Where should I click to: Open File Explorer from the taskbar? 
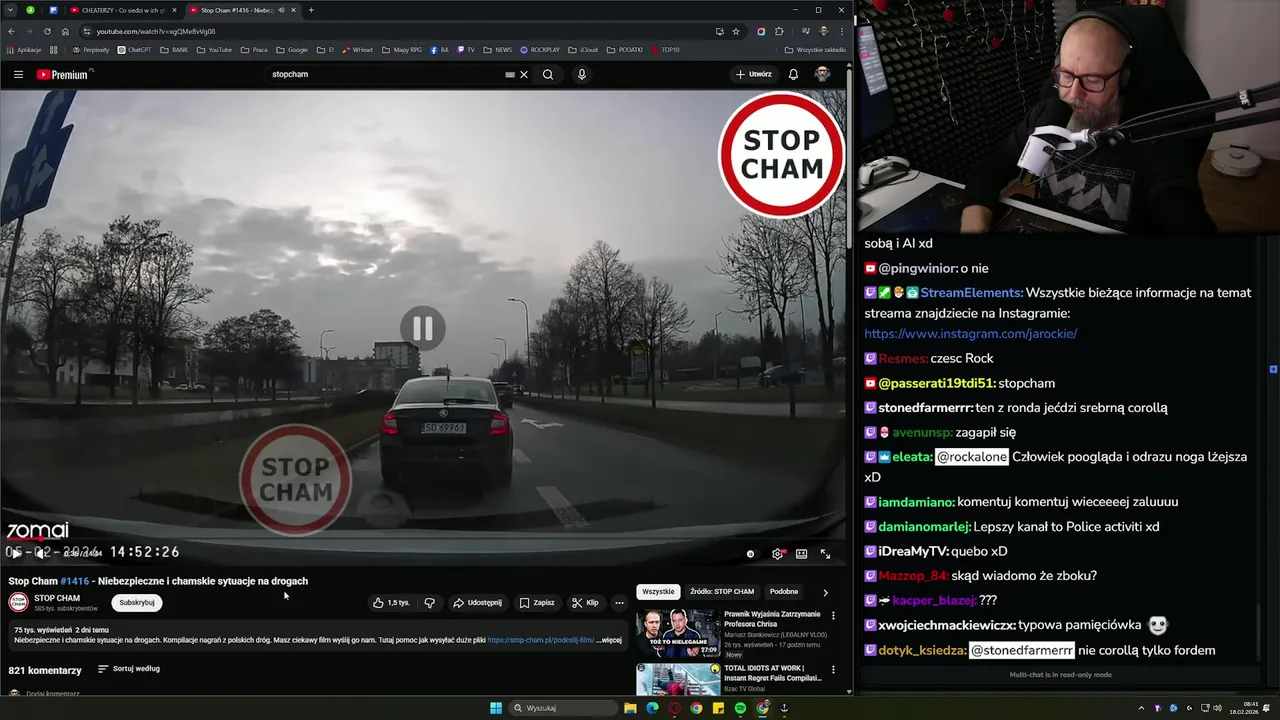[630, 708]
